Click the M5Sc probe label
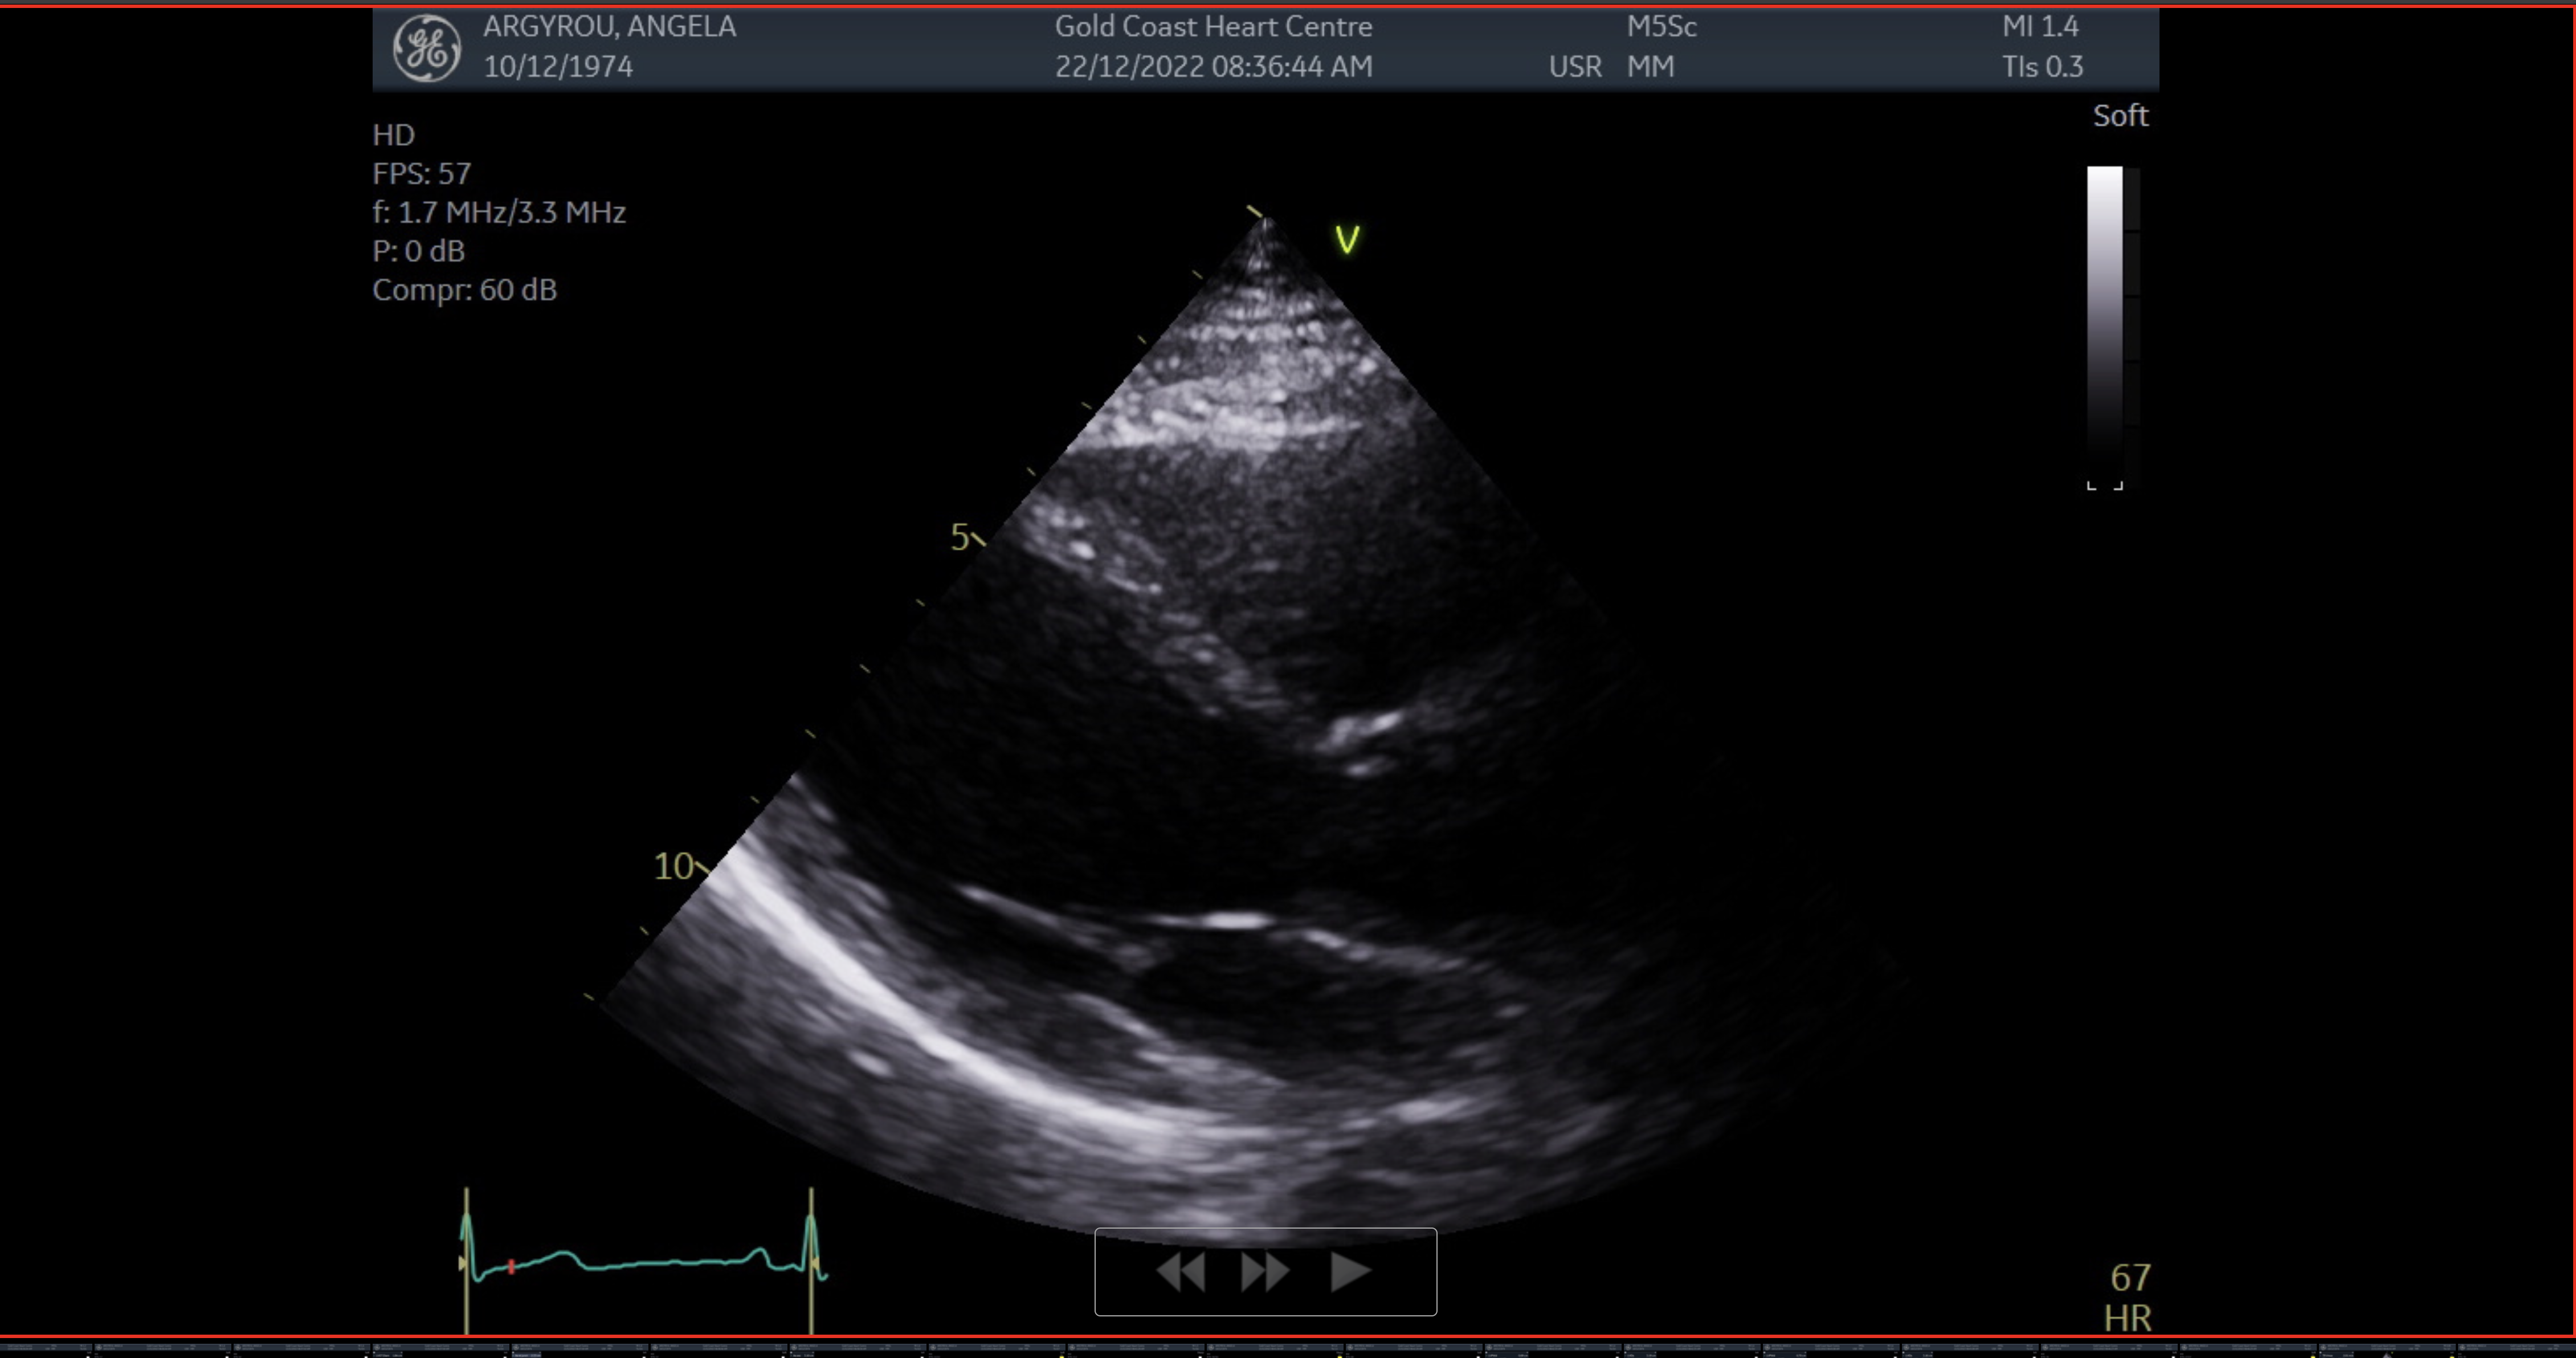Screen dimensions: 2576x1358 (x=1661, y=27)
